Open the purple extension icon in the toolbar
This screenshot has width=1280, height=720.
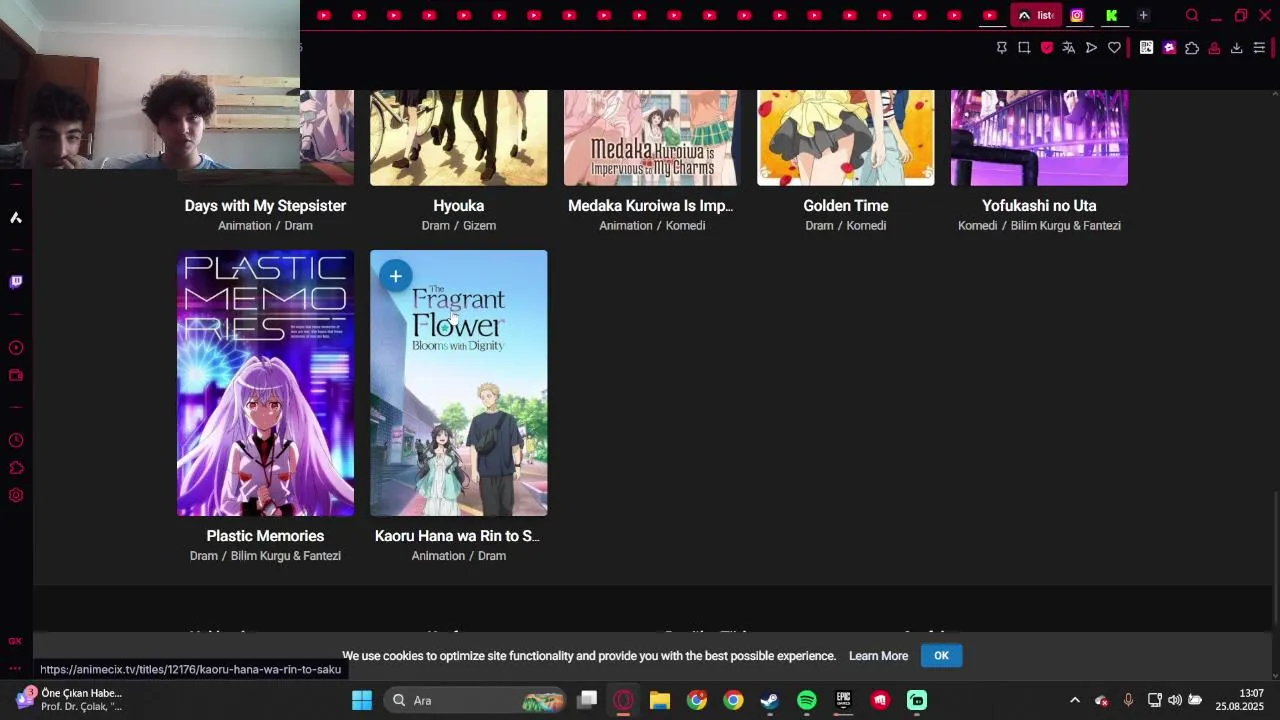pos(1169,48)
